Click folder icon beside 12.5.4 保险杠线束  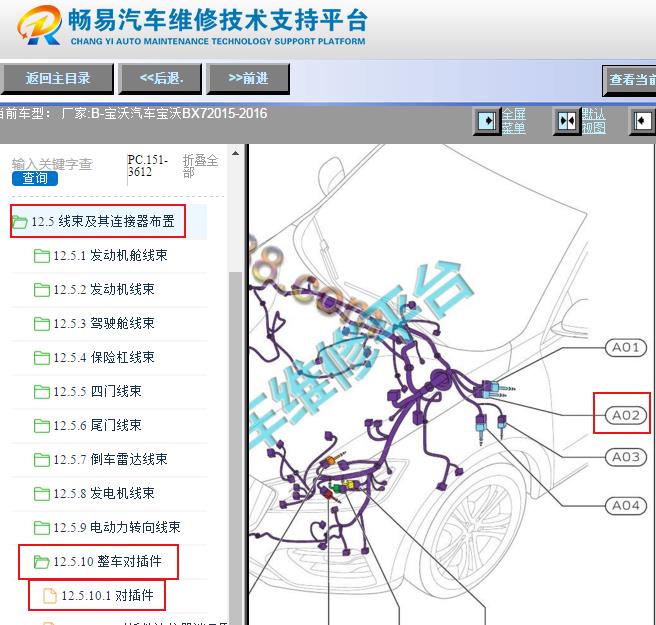tap(41, 358)
